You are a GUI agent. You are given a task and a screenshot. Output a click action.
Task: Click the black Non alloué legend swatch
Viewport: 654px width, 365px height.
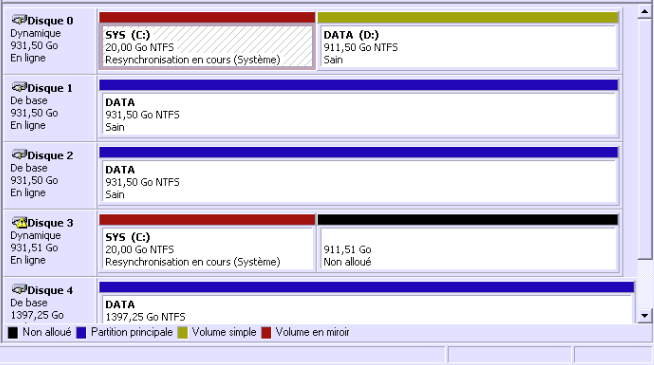[13, 332]
